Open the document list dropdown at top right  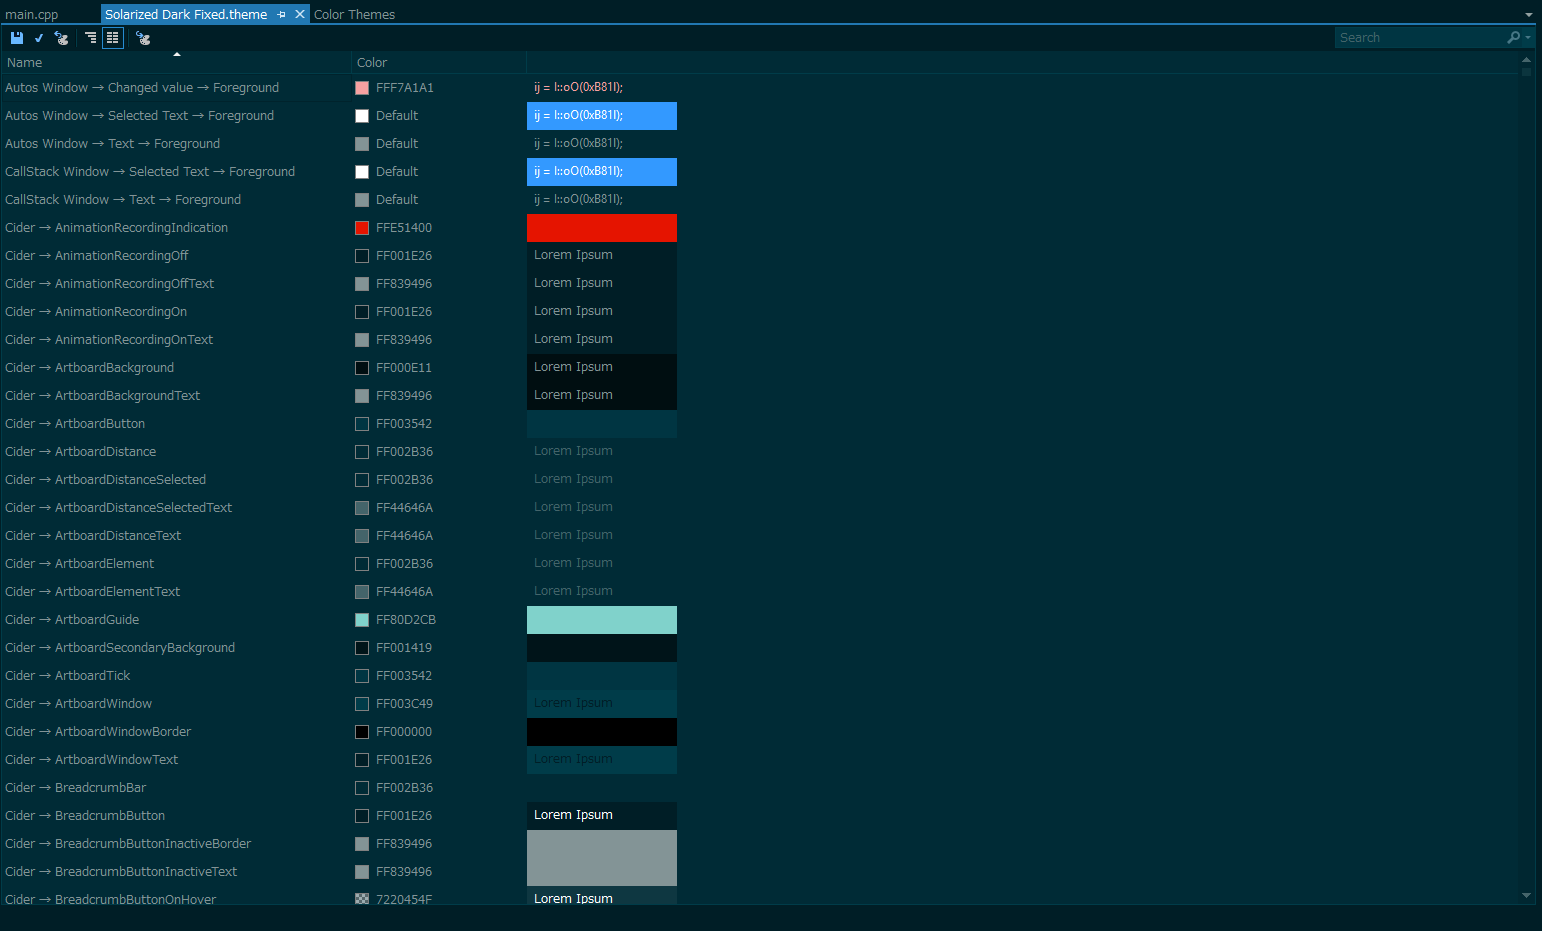tap(1531, 14)
